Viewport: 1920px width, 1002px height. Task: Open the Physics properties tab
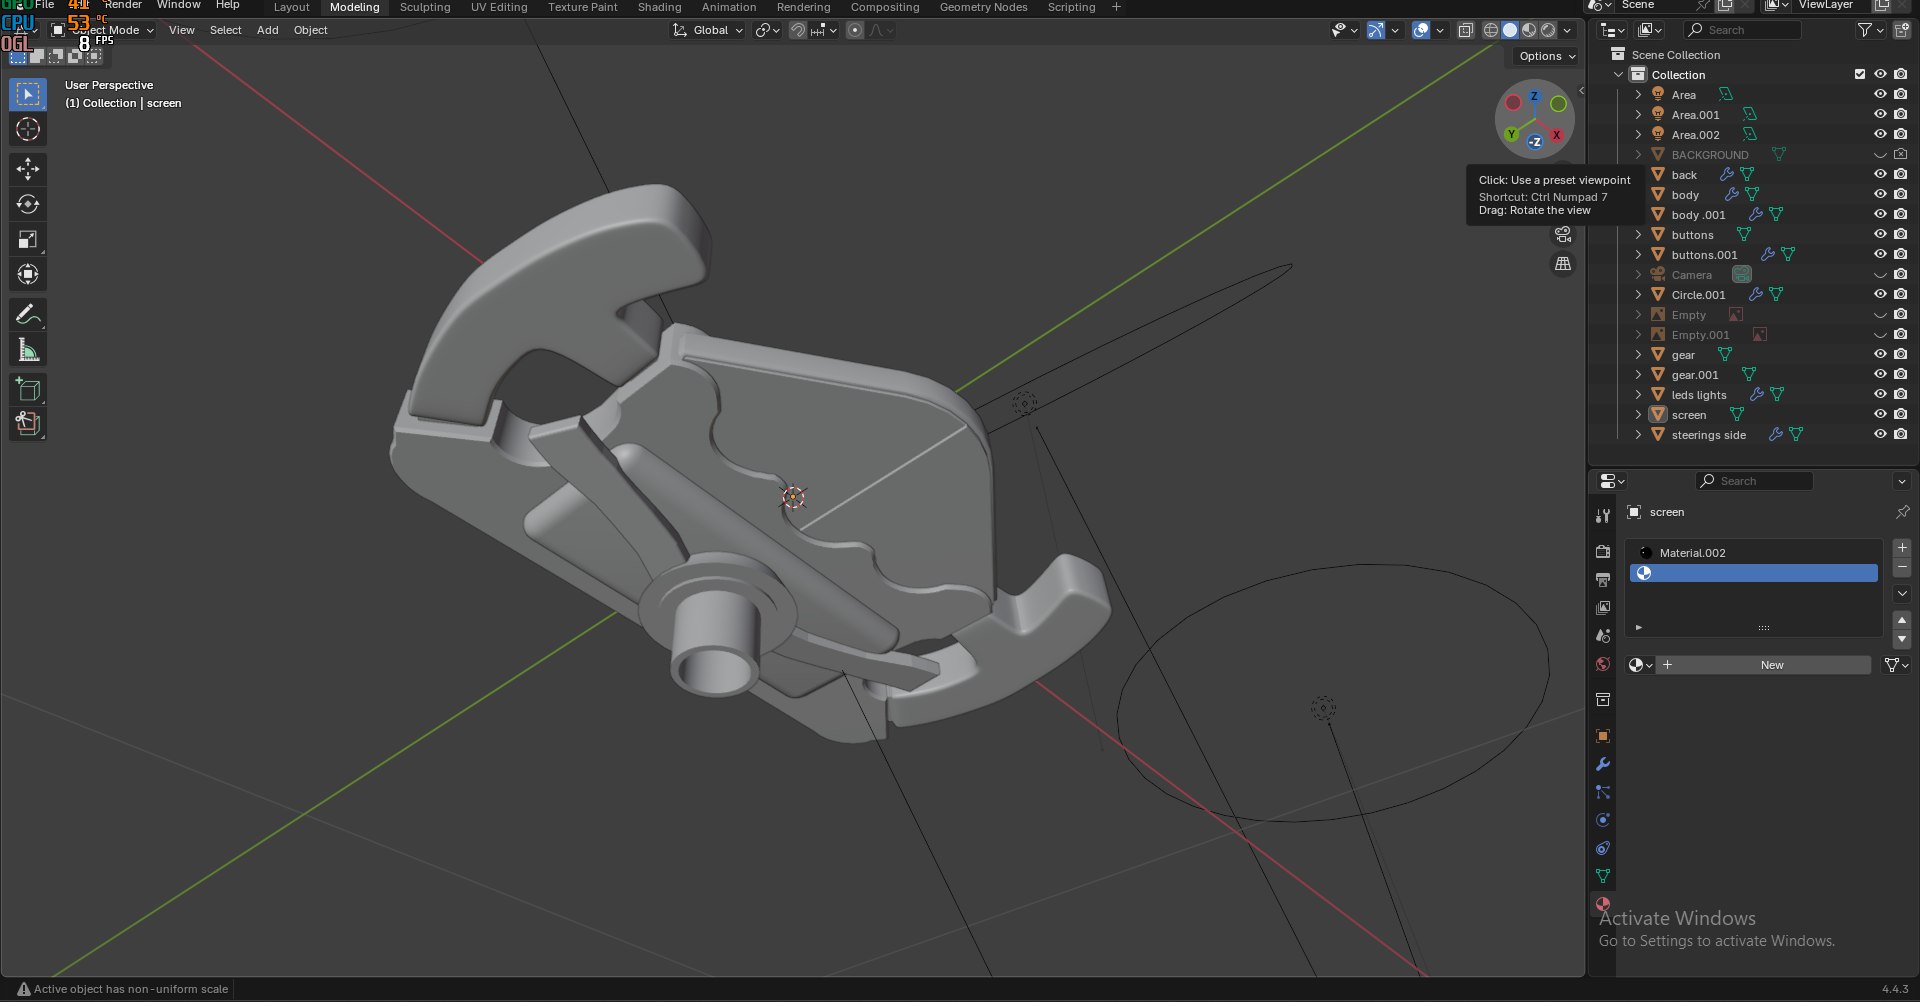[1603, 820]
